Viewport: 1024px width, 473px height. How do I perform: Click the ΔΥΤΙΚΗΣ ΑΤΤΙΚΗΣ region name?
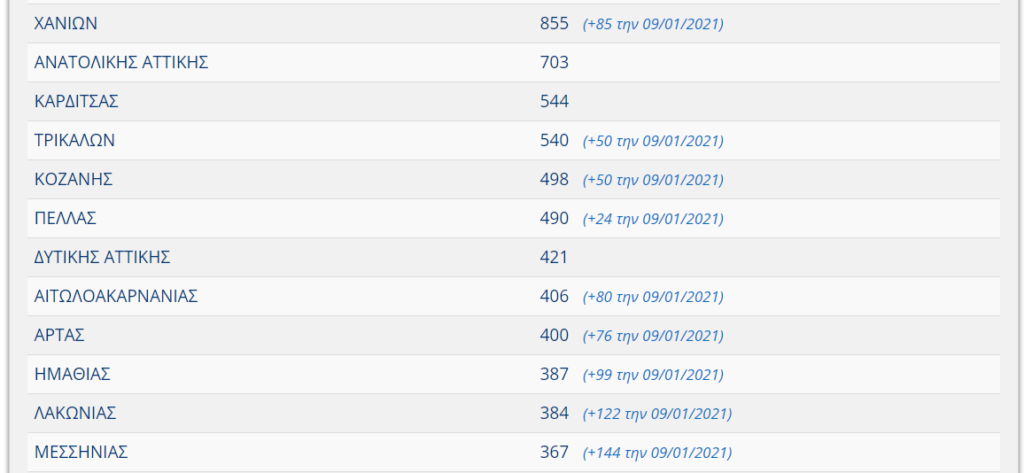(102, 257)
